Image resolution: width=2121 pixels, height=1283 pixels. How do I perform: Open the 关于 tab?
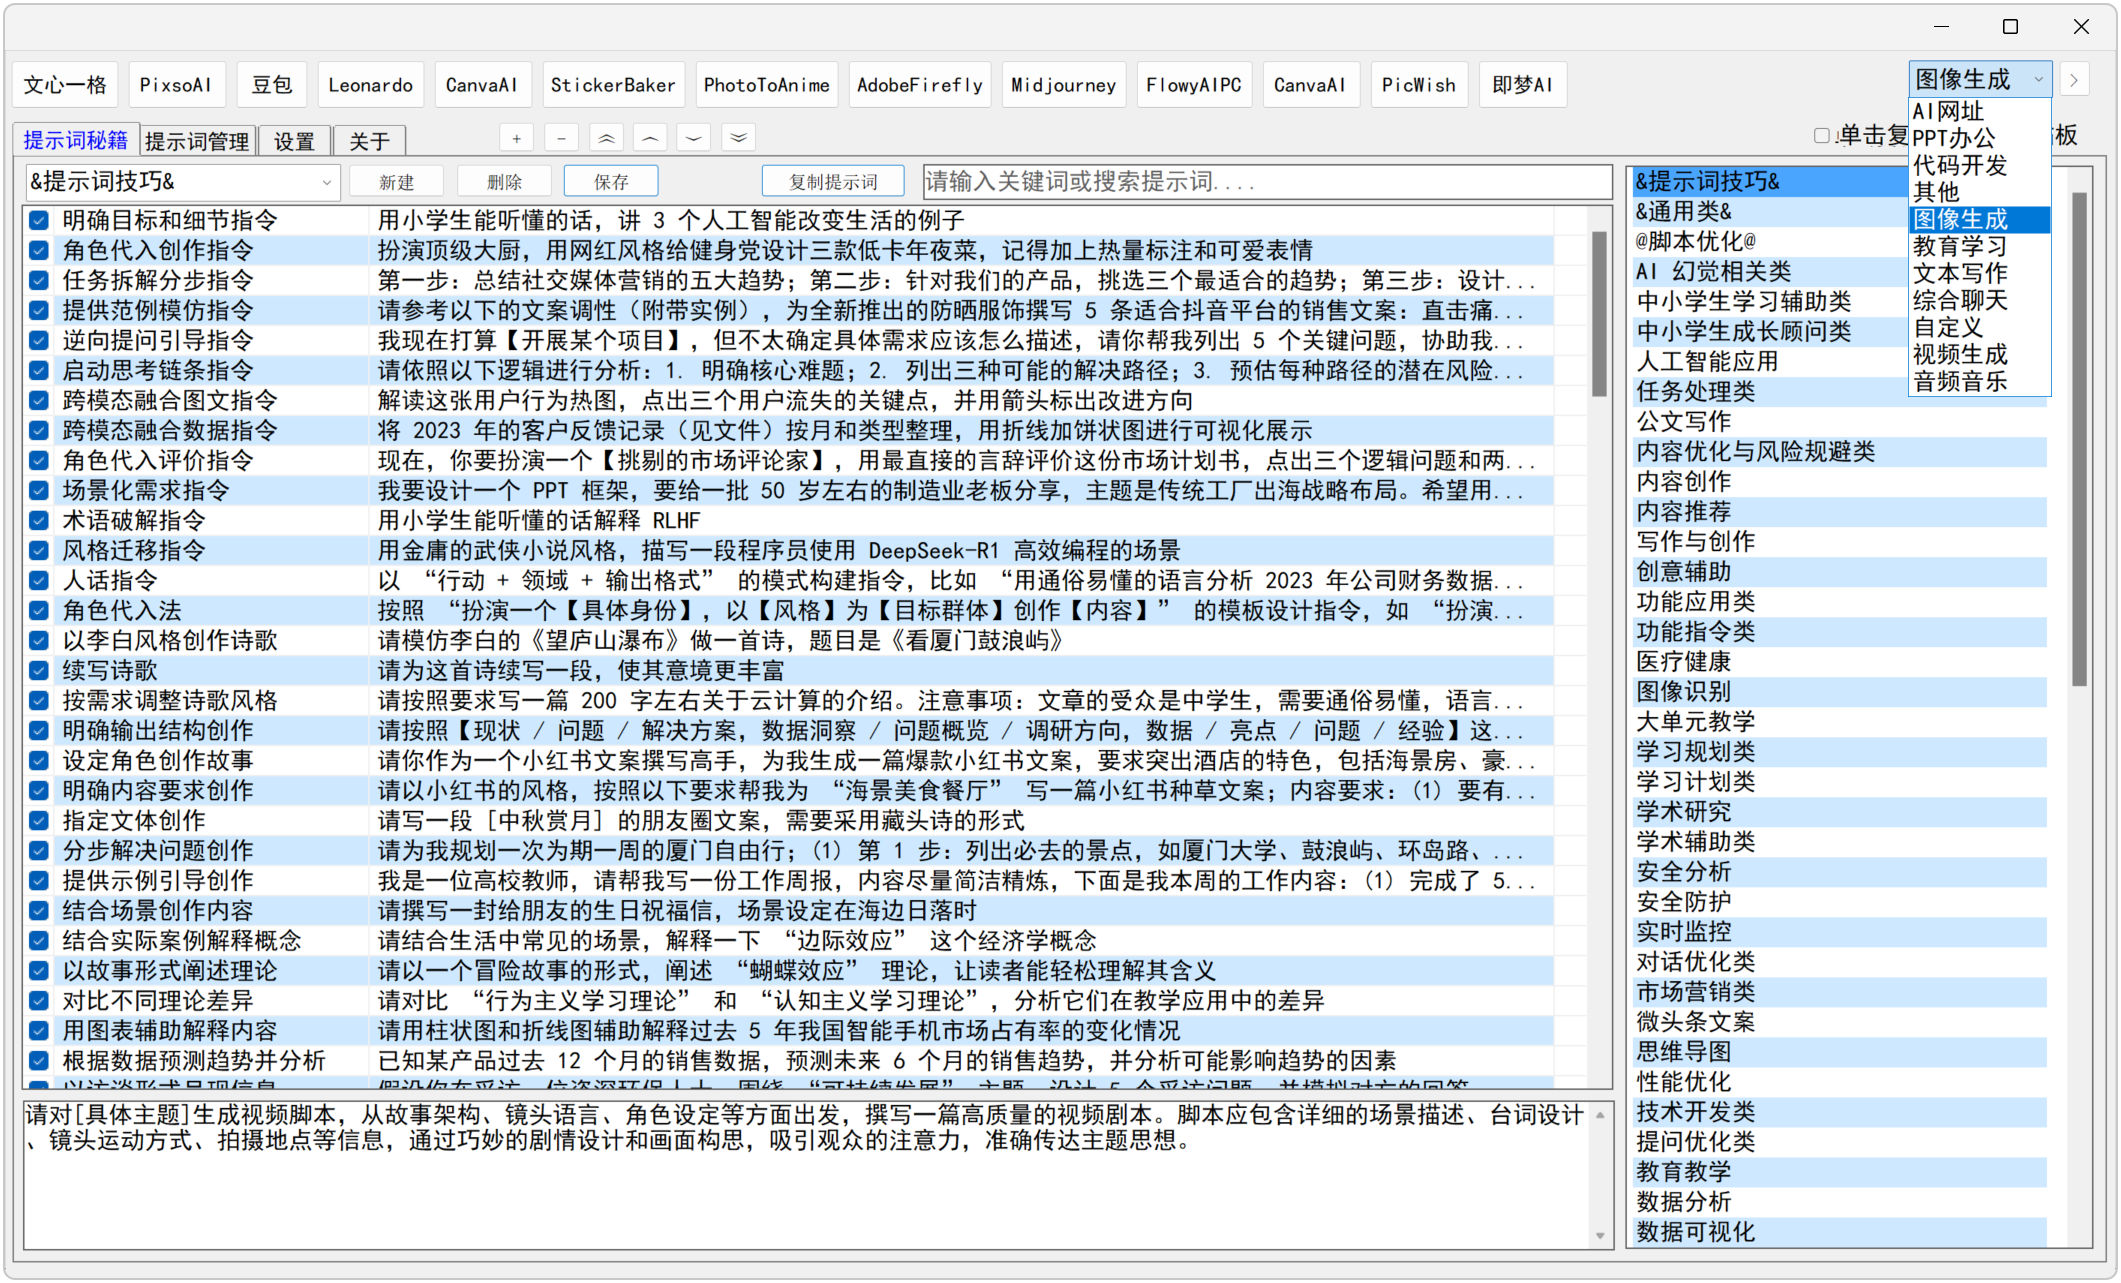click(x=369, y=141)
